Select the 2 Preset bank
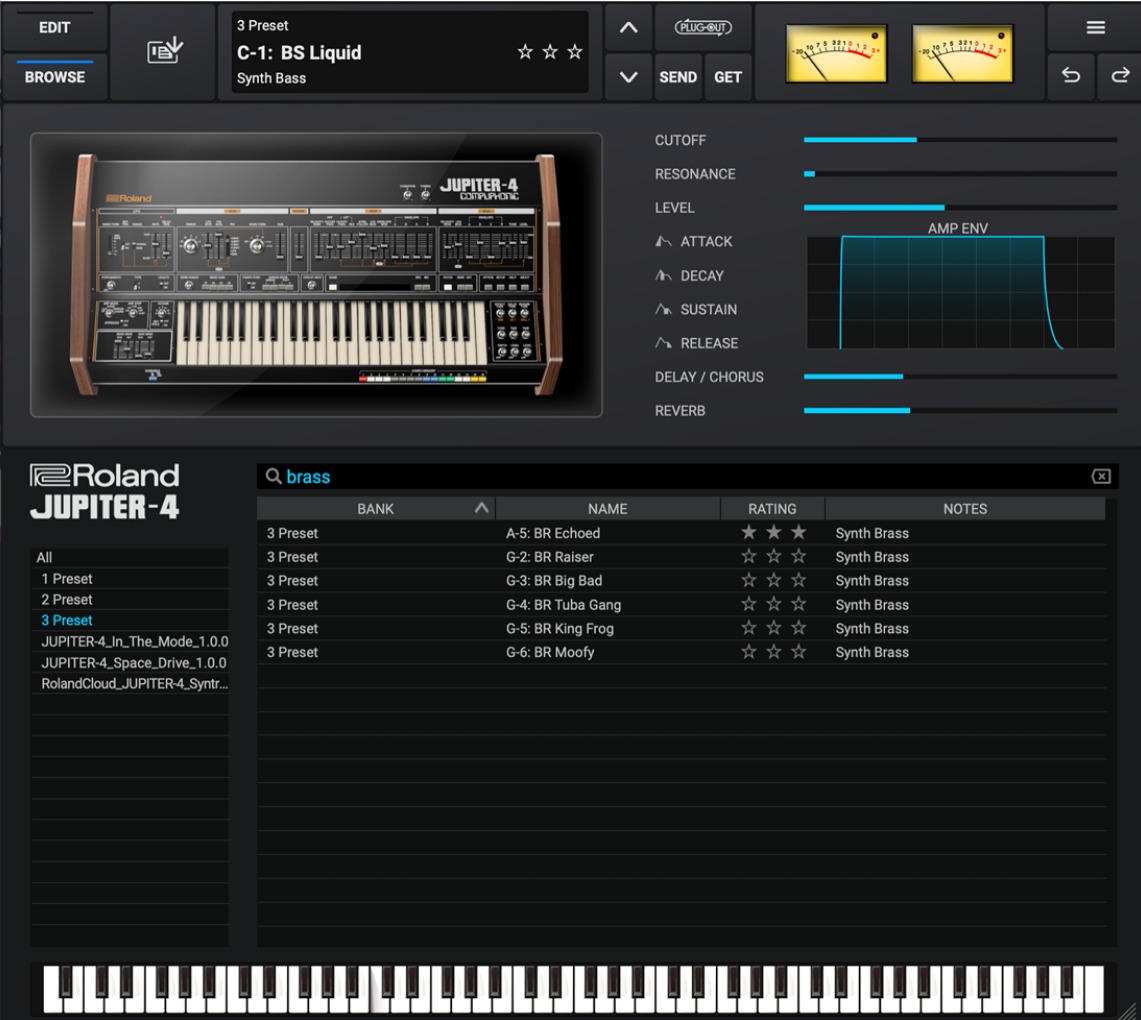Viewport: 1141px width, 1020px height. click(130, 599)
